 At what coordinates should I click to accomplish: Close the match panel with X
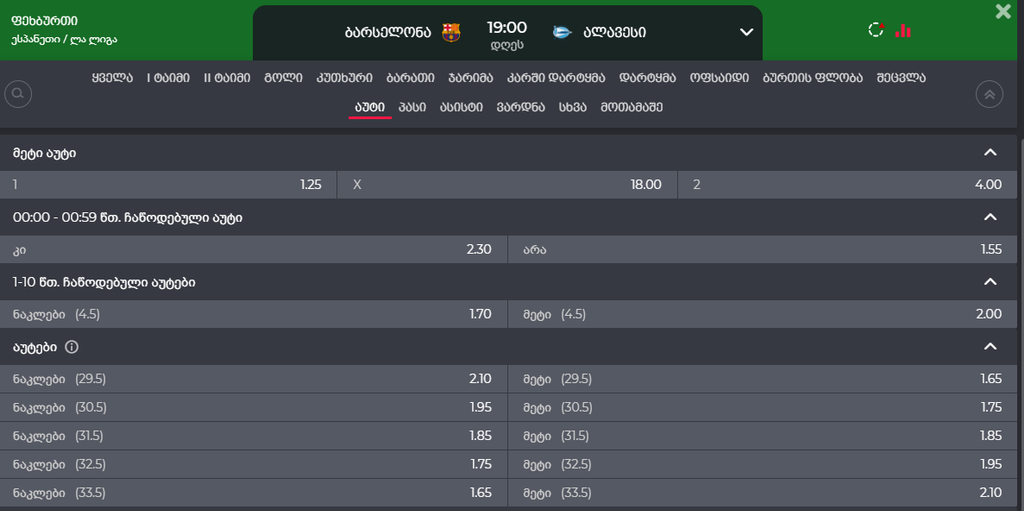[1002, 11]
